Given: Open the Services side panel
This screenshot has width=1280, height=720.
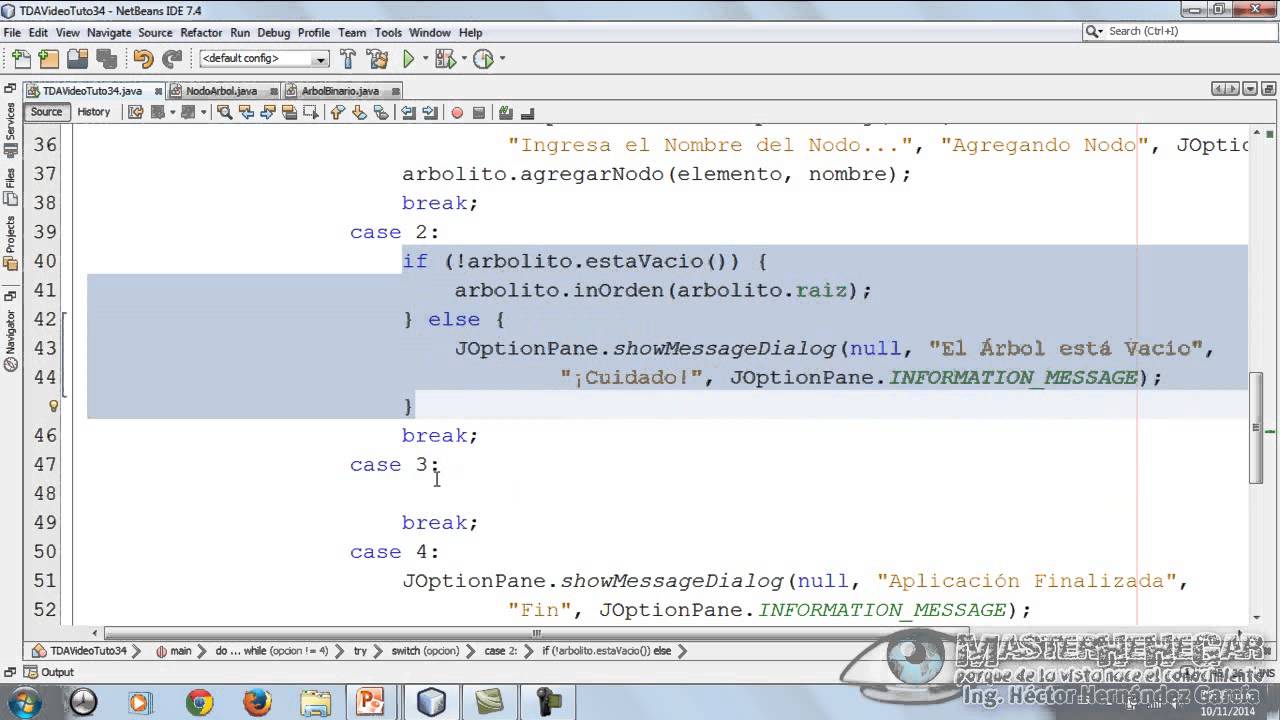Looking at the screenshot, I should click(x=10, y=128).
